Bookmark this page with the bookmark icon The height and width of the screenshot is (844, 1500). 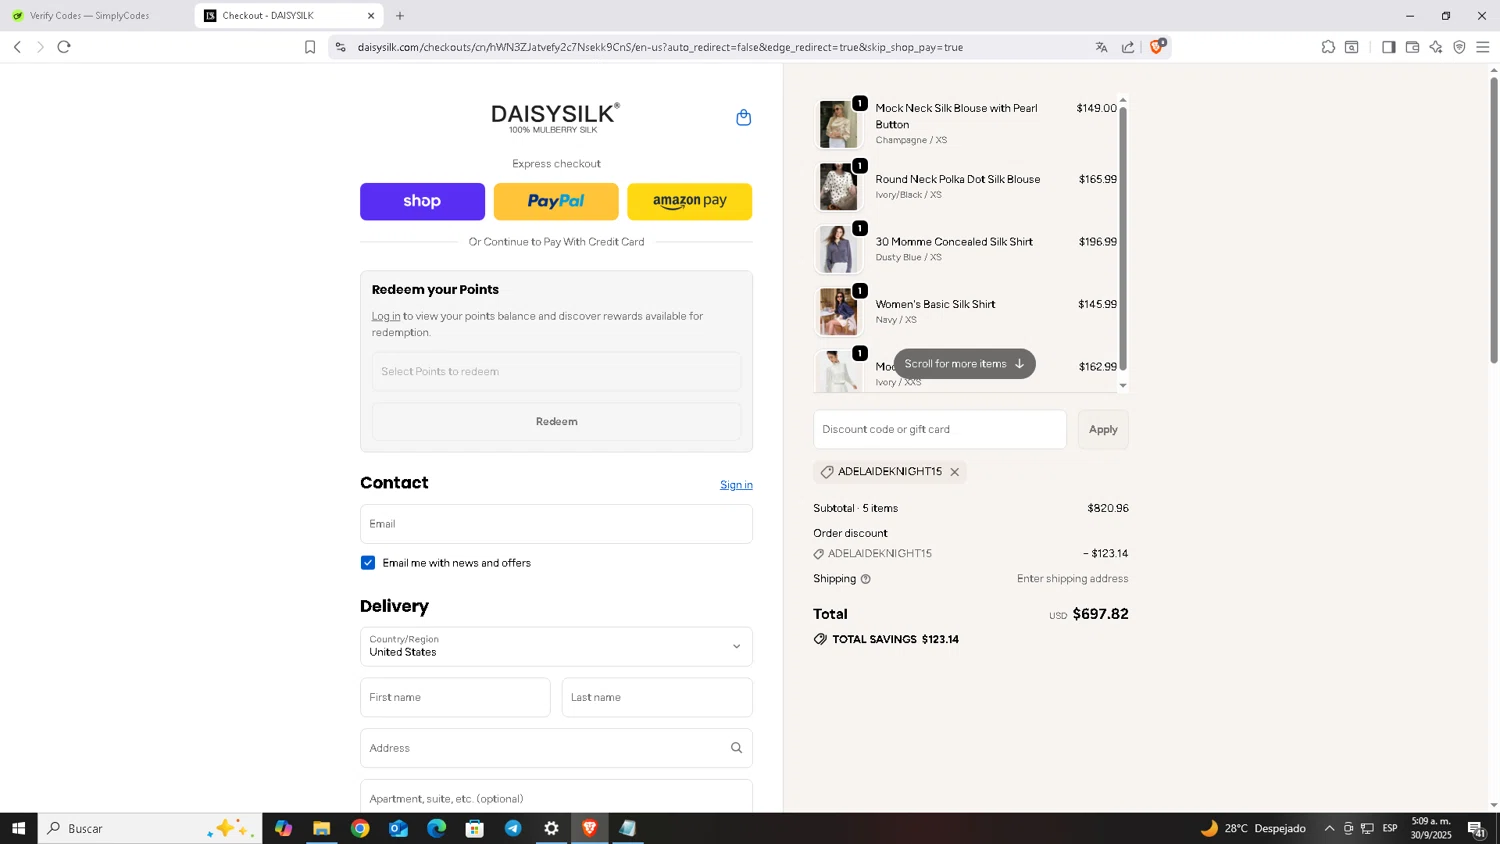tap(310, 47)
